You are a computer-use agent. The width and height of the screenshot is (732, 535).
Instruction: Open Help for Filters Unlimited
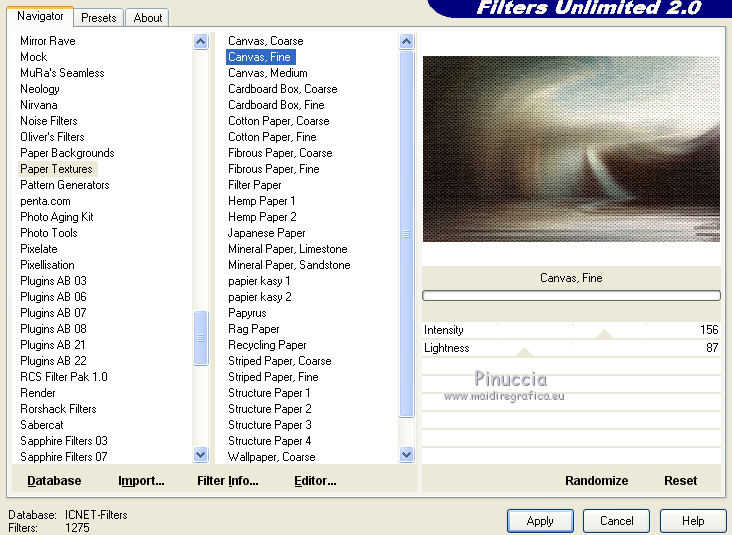(x=693, y=521)
